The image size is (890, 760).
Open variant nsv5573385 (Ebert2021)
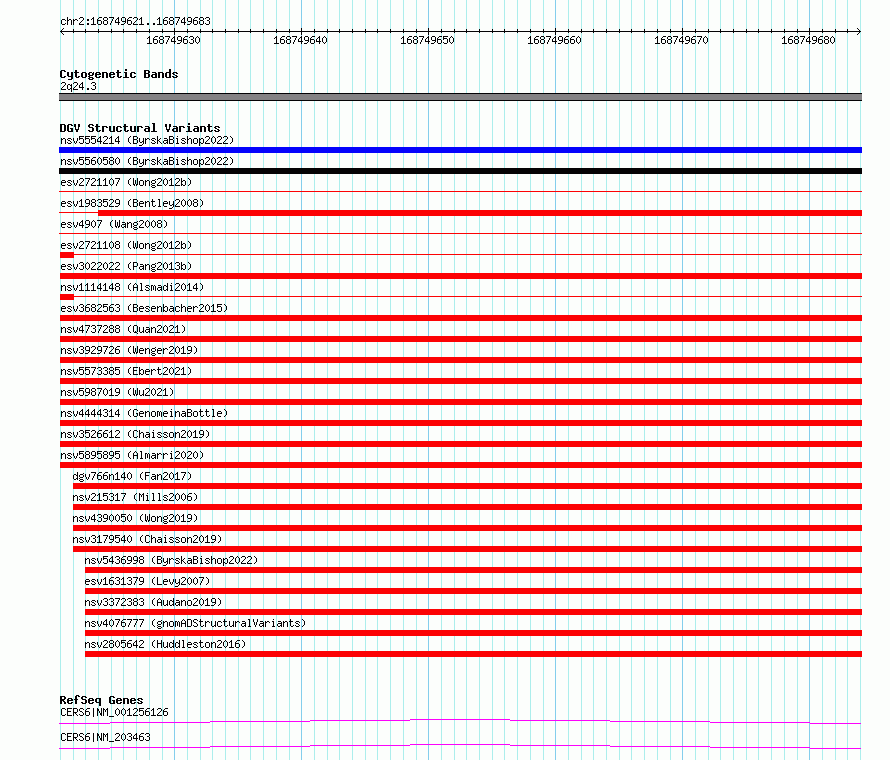[126, 371]
